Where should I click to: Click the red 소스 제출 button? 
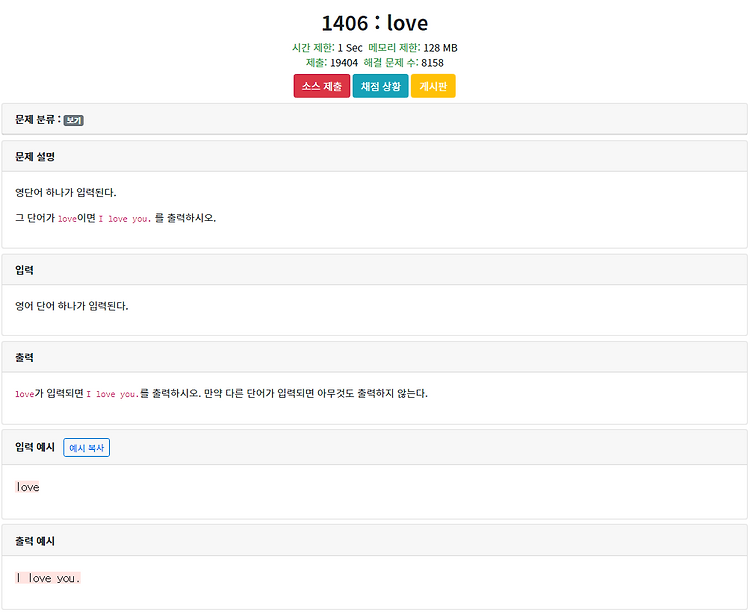(321, 86)
